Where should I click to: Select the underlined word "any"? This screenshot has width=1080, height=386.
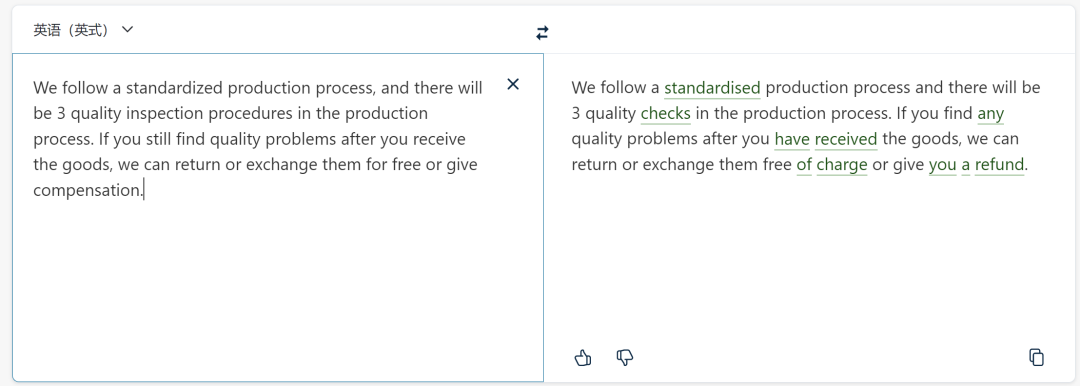coord(990,114)
